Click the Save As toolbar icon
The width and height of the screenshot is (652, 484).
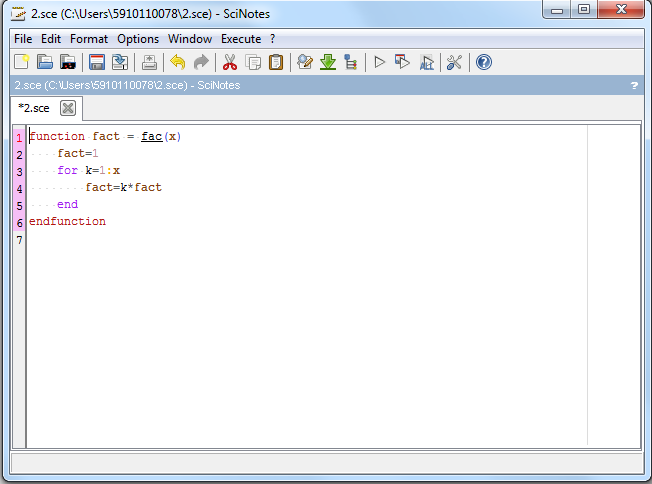[x=120, y=62]
